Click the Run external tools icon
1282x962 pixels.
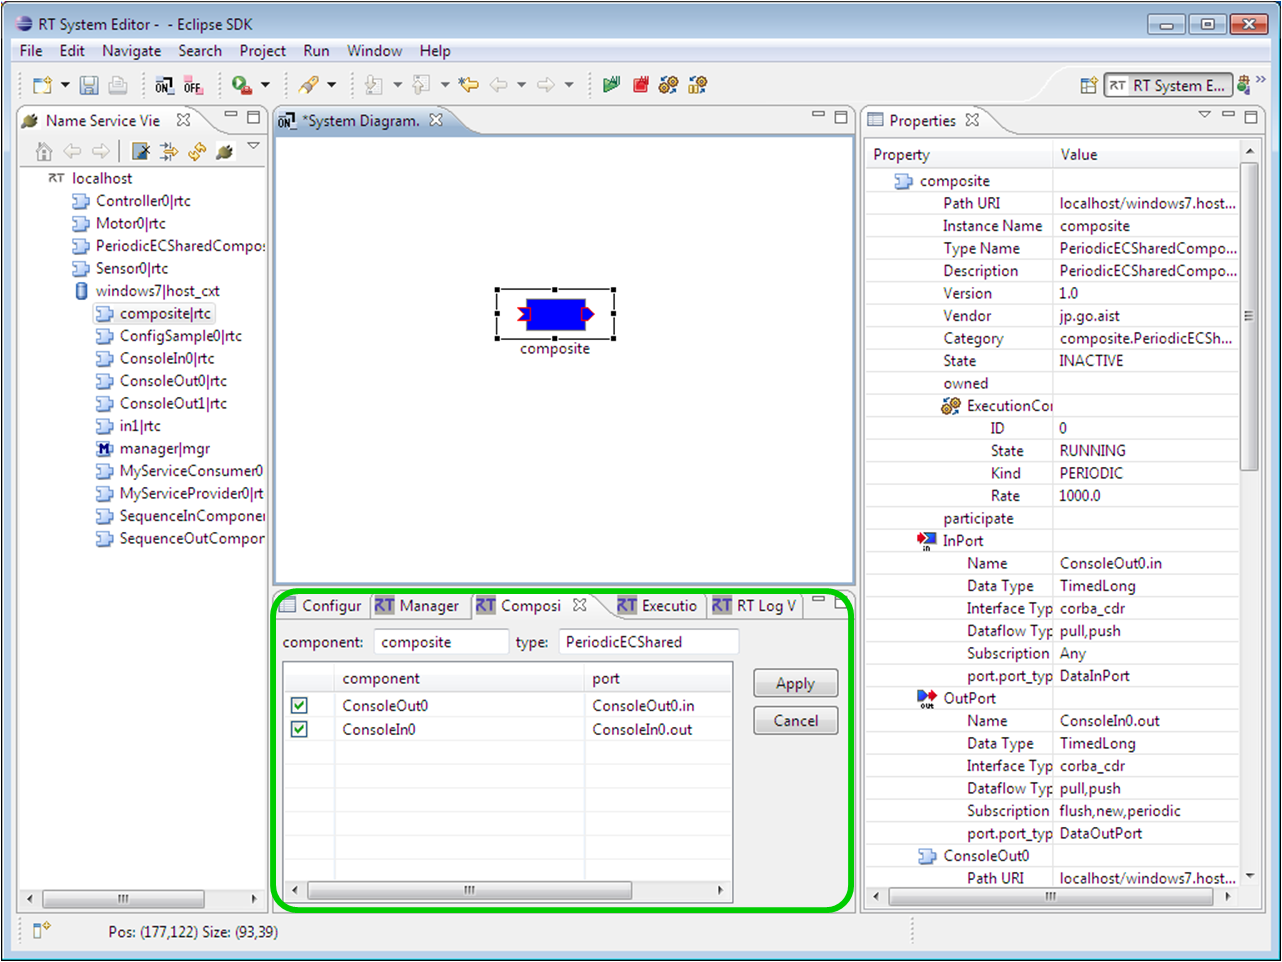pos(241,85)
